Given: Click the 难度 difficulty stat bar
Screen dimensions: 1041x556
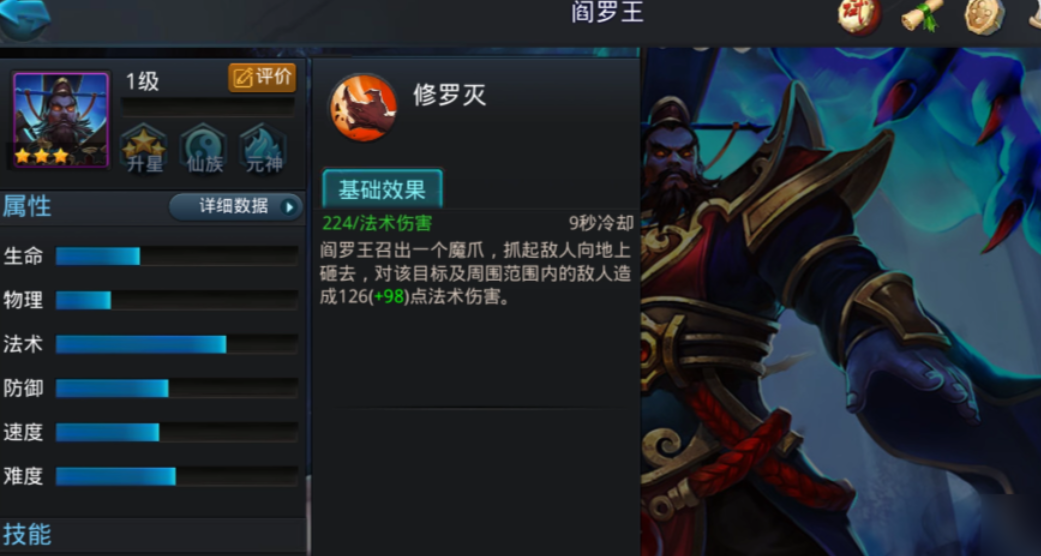Looking at the screenshot, I should coord(177,476).
